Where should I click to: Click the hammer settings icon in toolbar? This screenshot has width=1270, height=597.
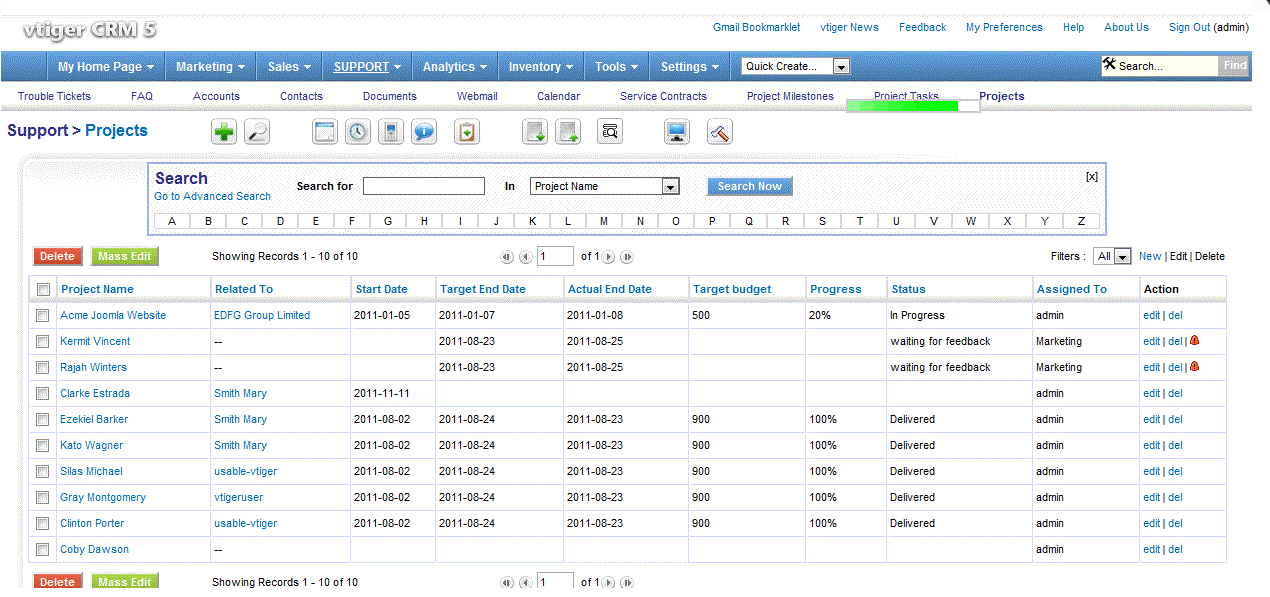[720, 132]
